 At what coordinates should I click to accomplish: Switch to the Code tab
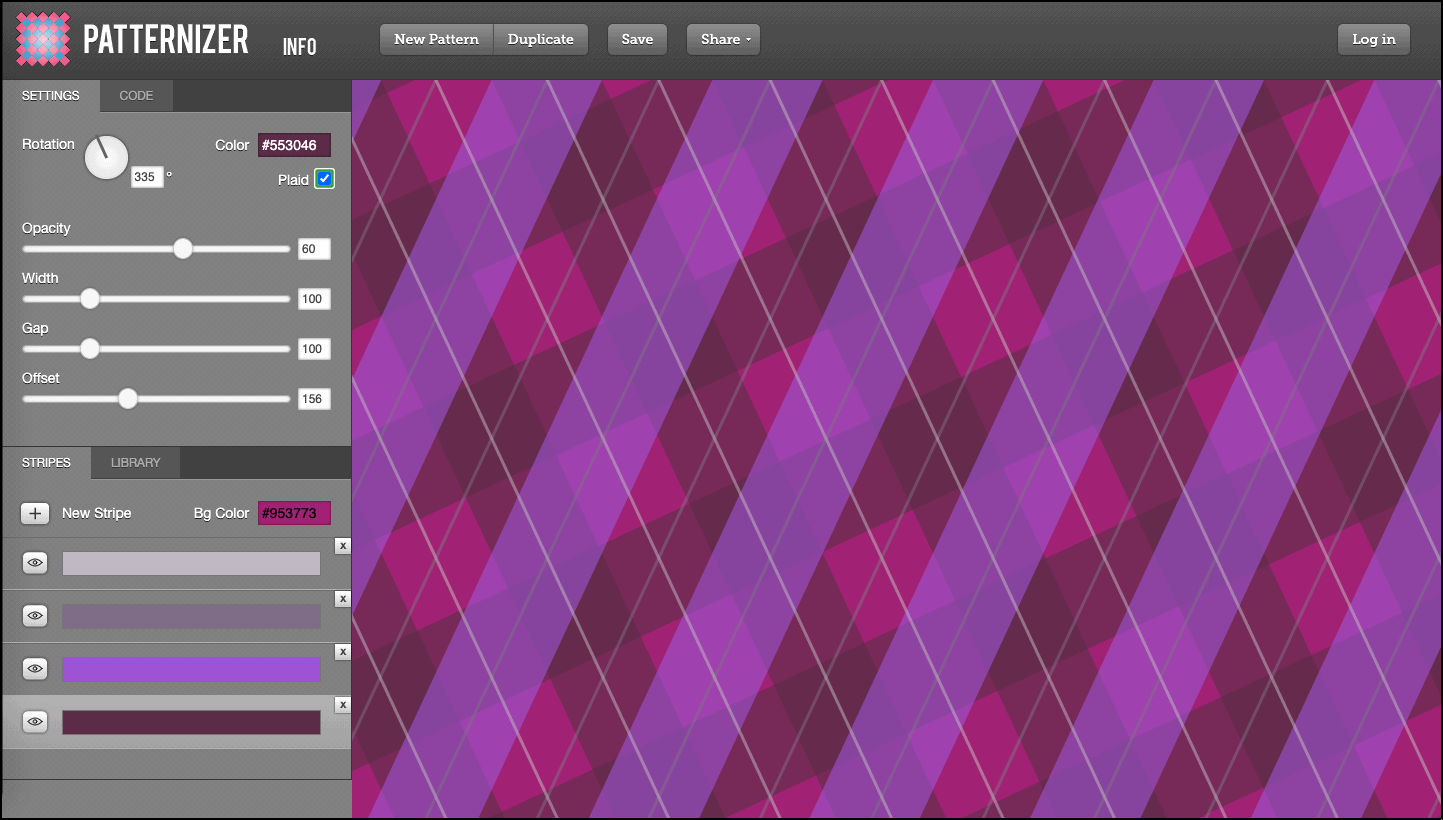[x=136, y=96]
